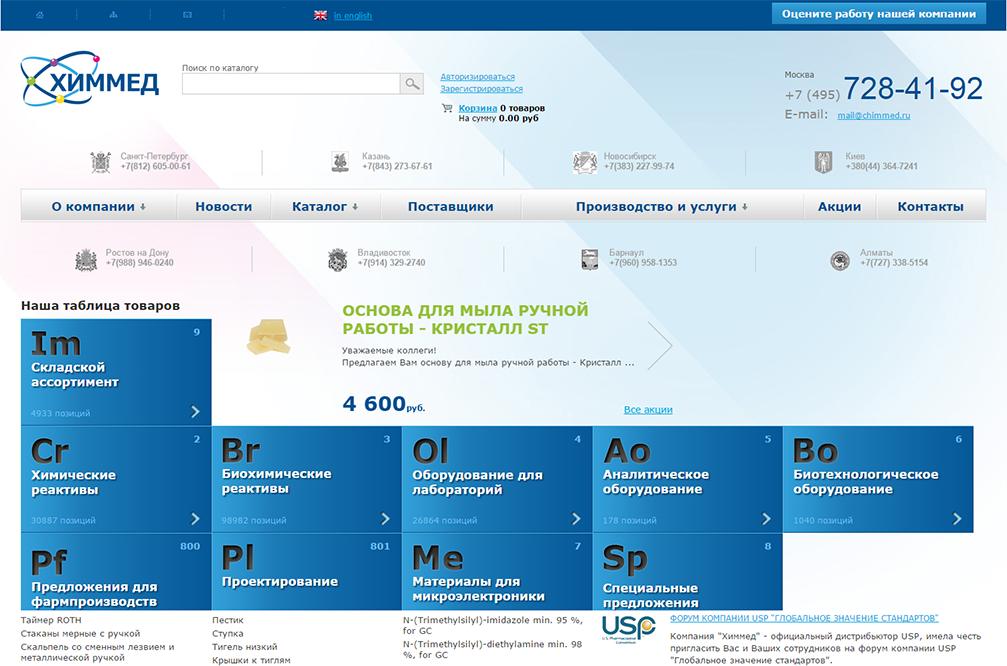Image resolution: width=1007 pixels, height=666 pixels.
Task: Open the Ol 'Оборудование для лабораторий' tile
Action: (498, 479)
